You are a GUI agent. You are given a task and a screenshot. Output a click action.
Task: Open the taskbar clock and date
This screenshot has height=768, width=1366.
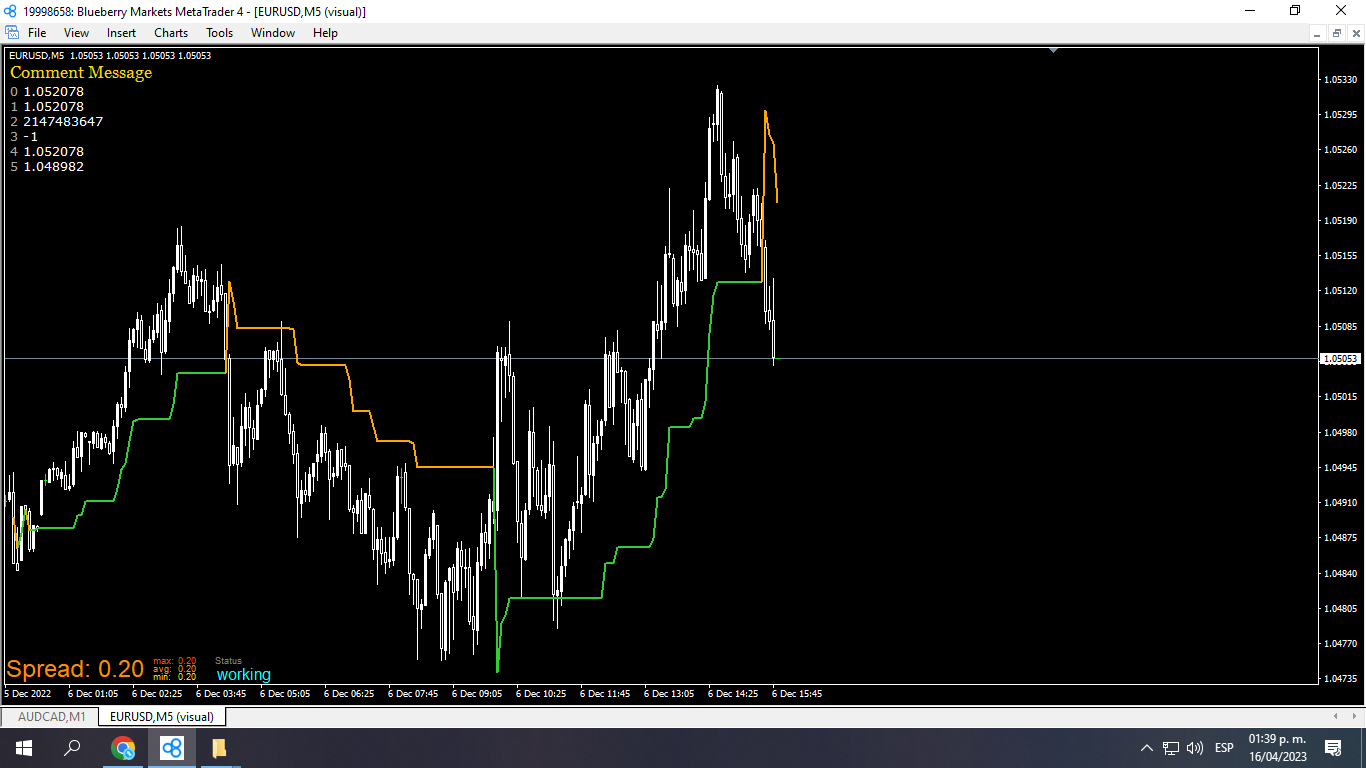[x=1277, y=748]
